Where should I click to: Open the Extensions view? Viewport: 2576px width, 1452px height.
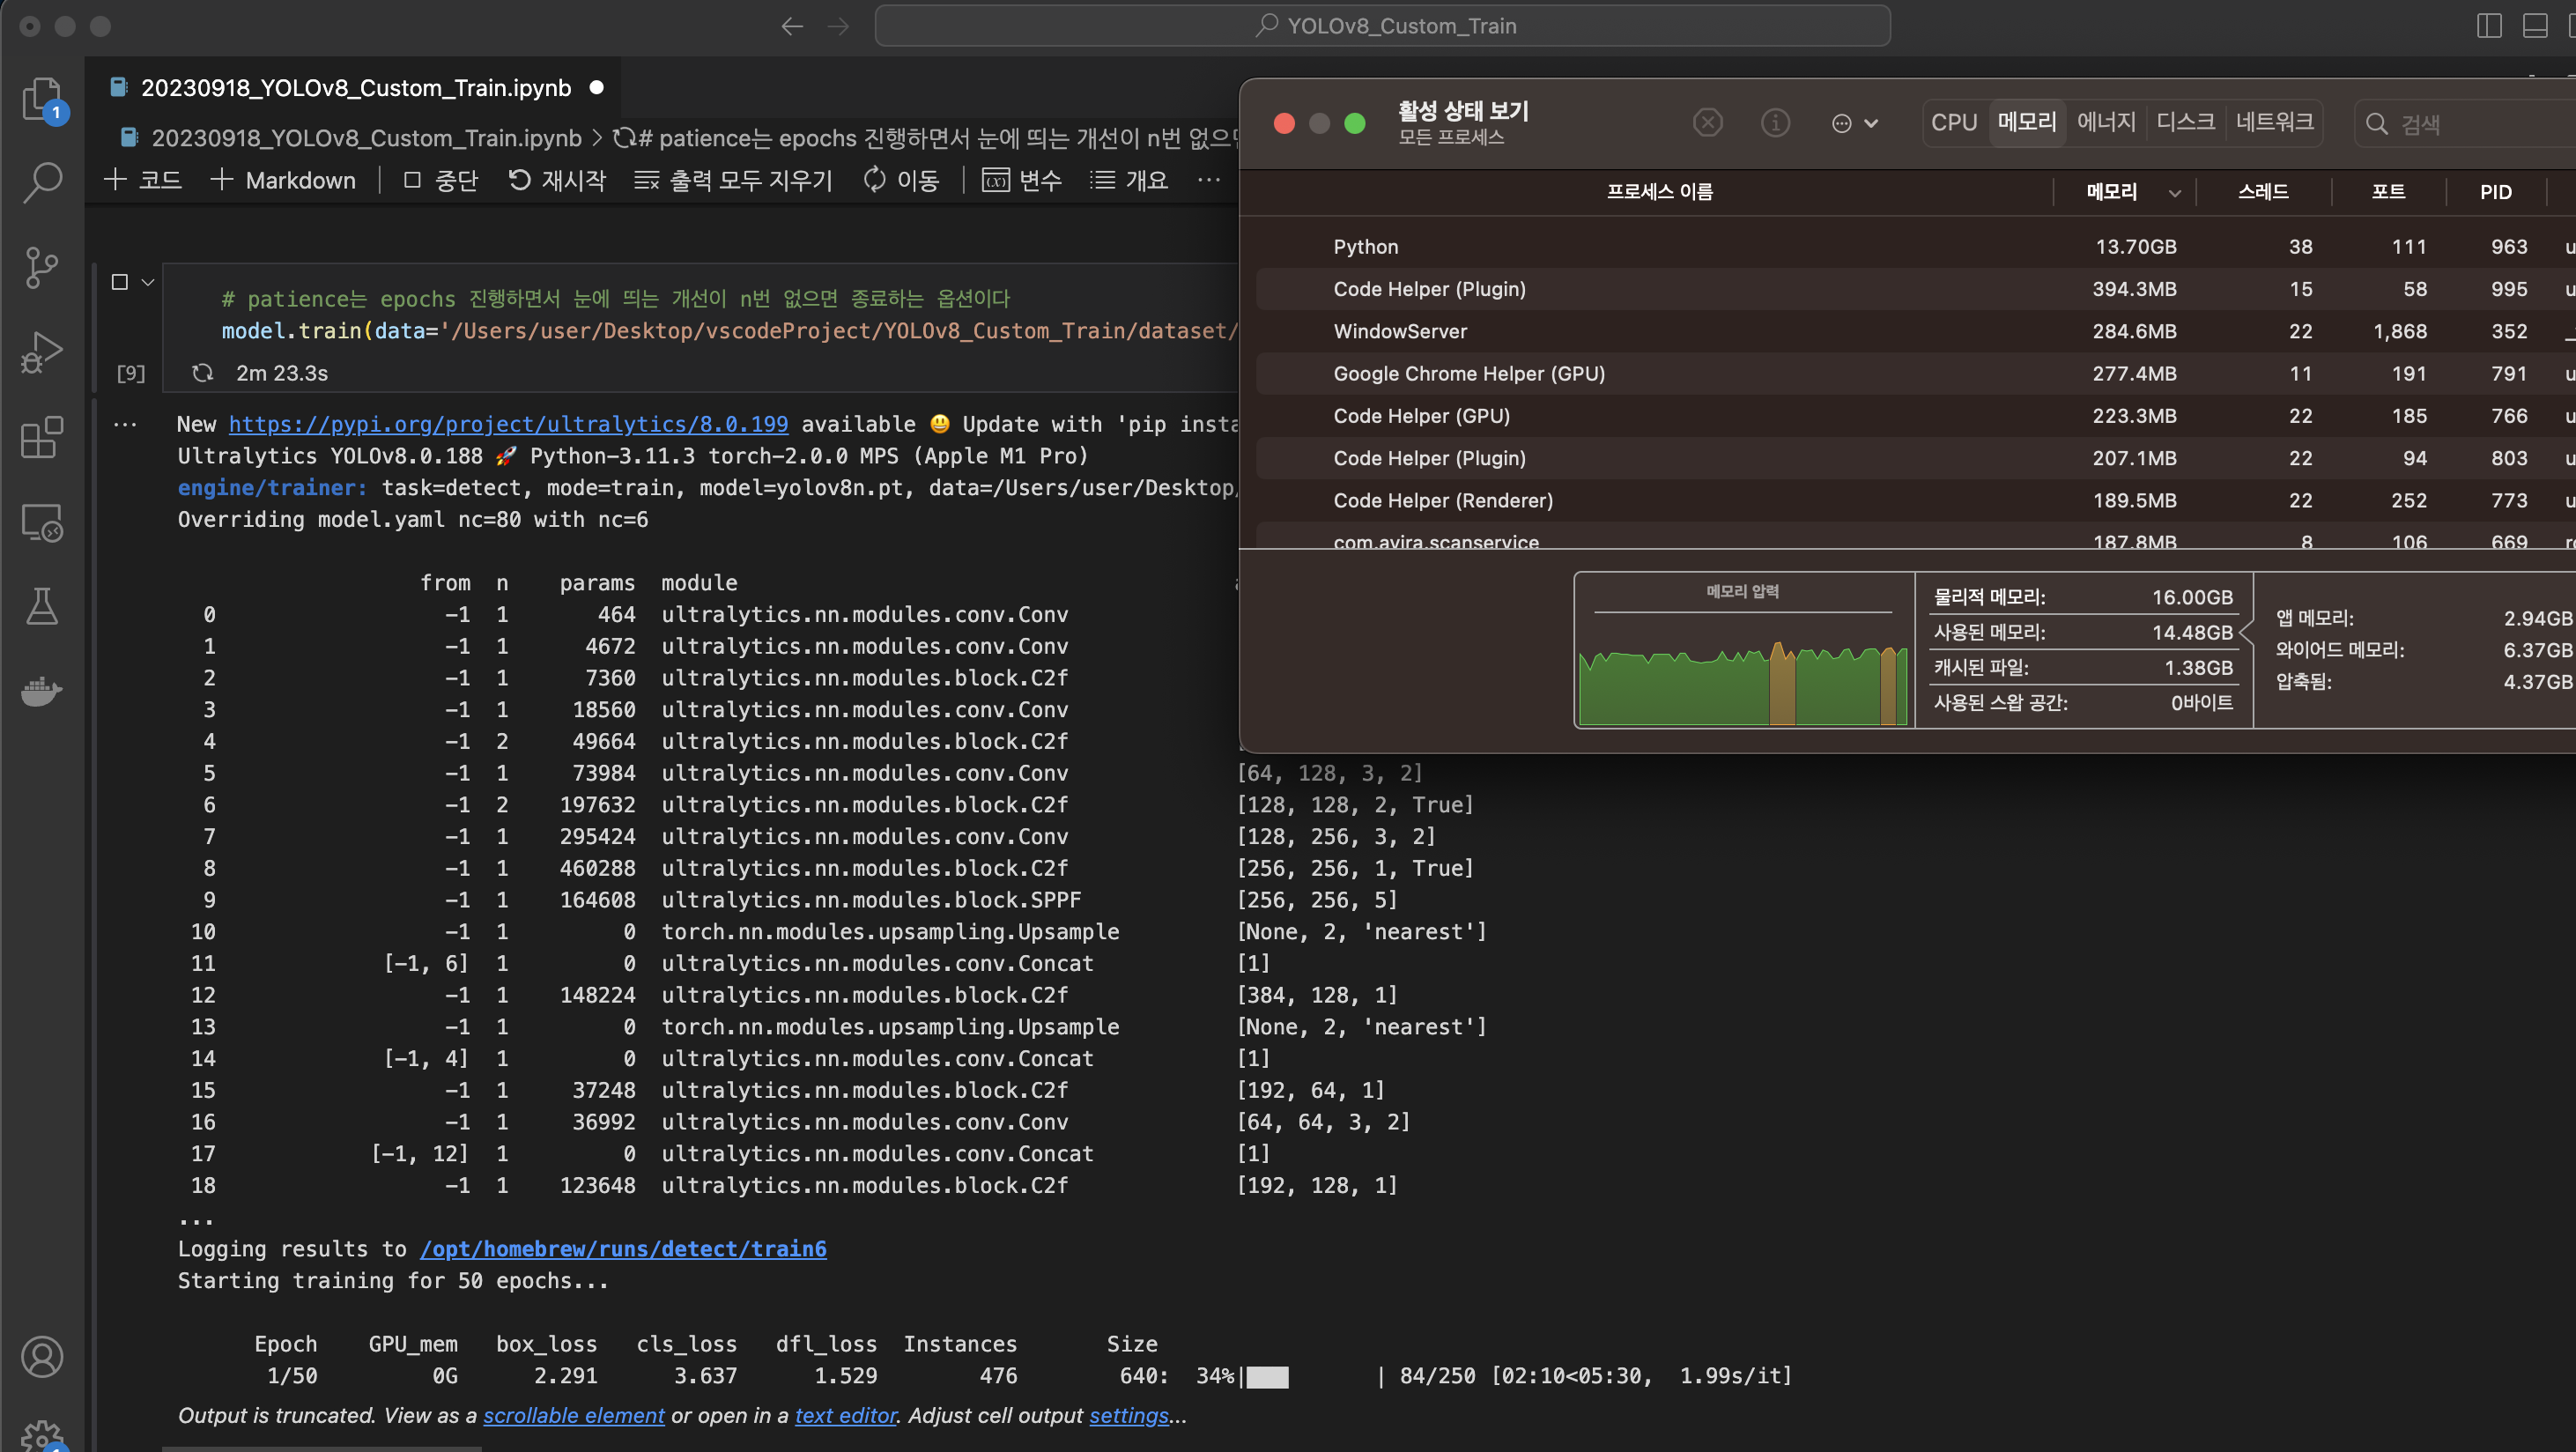coord(42,437)
